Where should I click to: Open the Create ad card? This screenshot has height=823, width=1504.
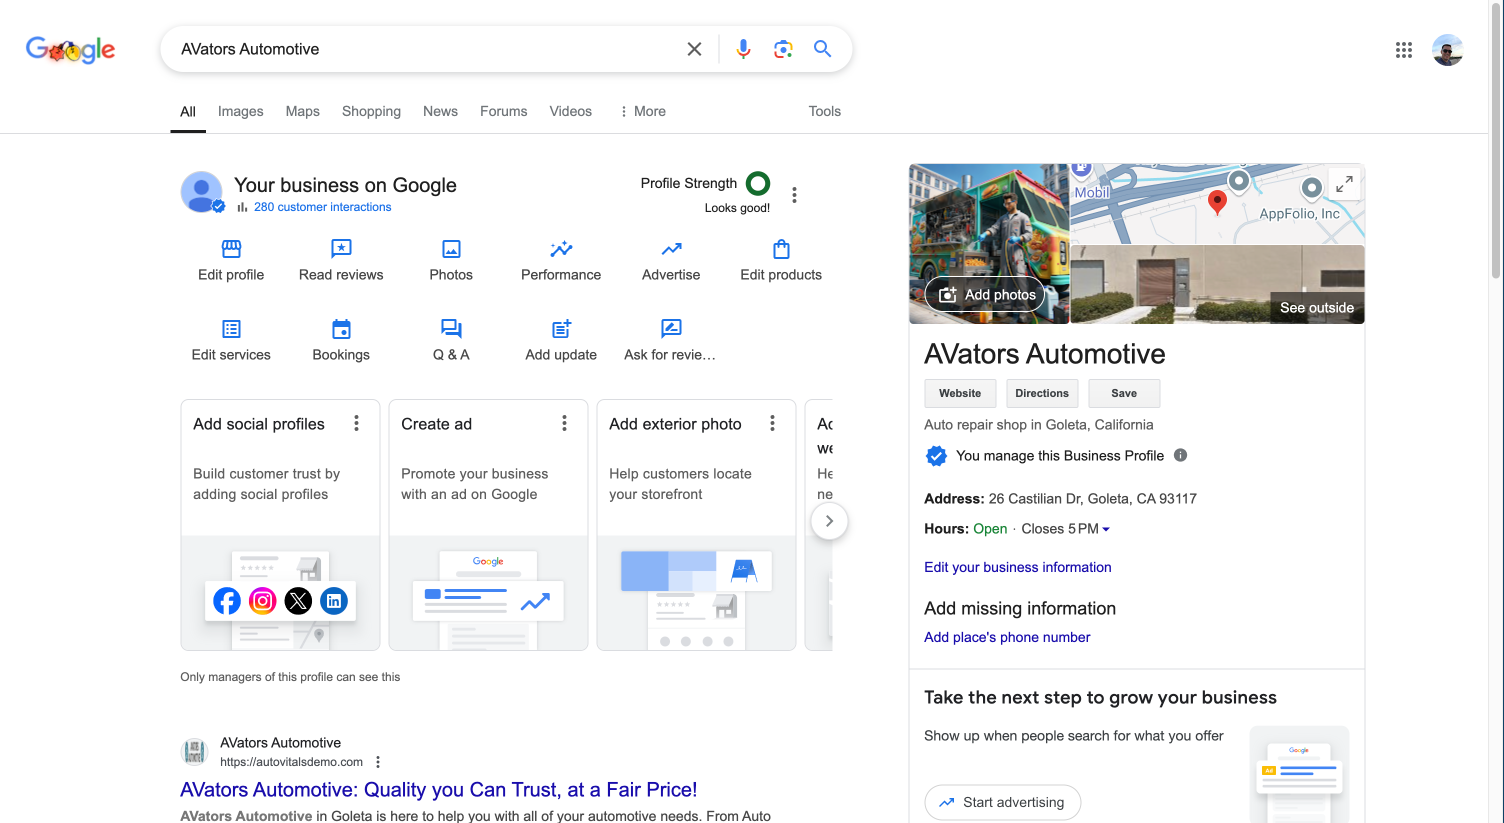point(488,525)
